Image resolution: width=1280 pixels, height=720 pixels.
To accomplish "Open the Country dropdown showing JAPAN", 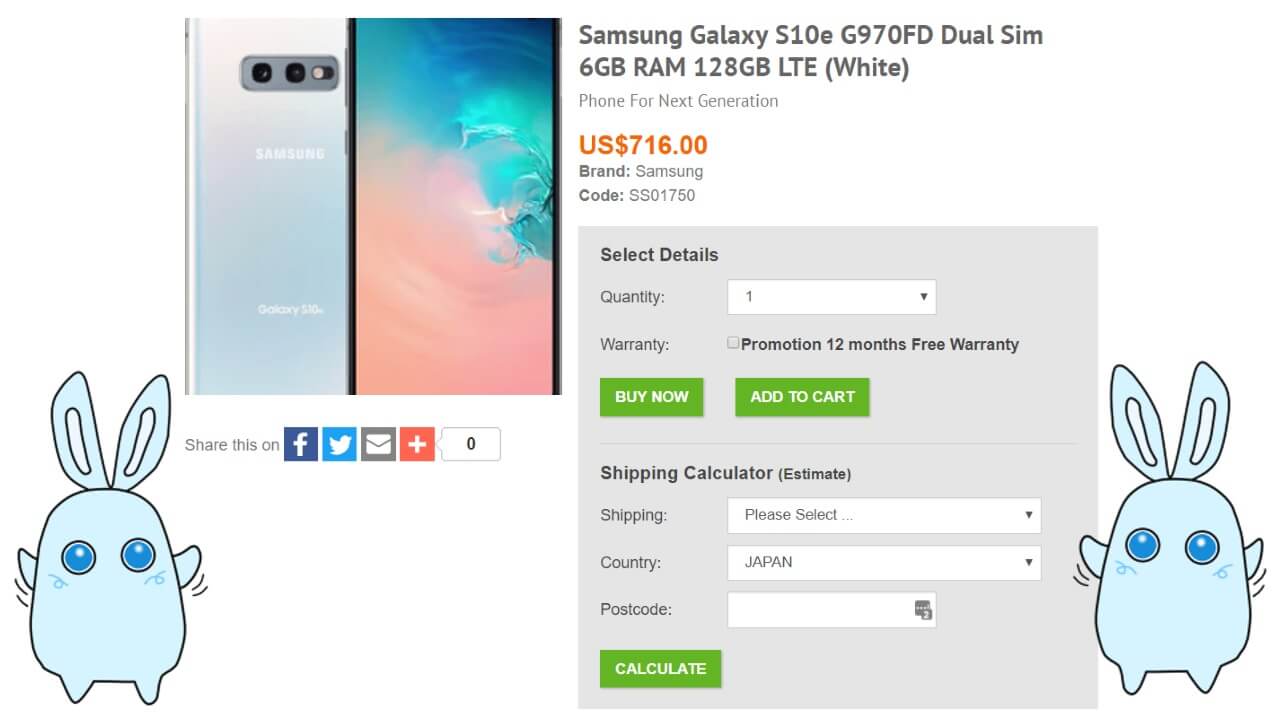I will (x=884, y=562).
